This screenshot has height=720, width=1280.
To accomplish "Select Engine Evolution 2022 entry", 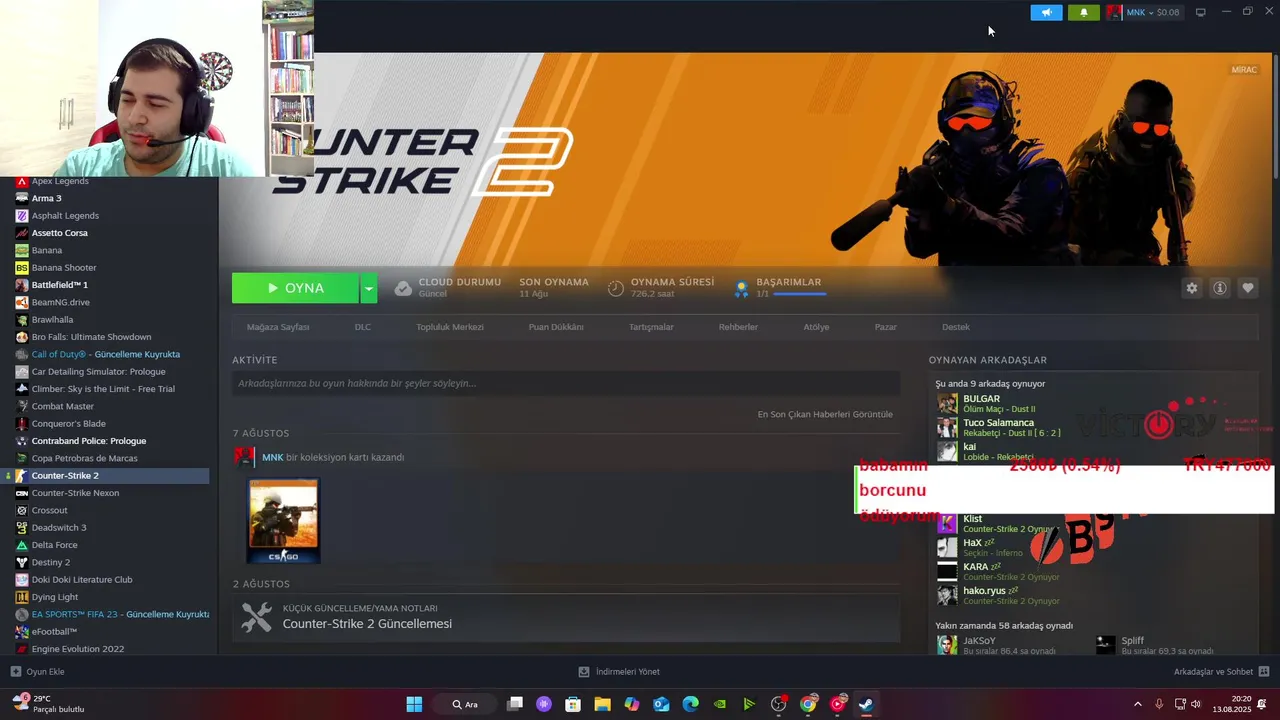I will (x=78, y=649).
